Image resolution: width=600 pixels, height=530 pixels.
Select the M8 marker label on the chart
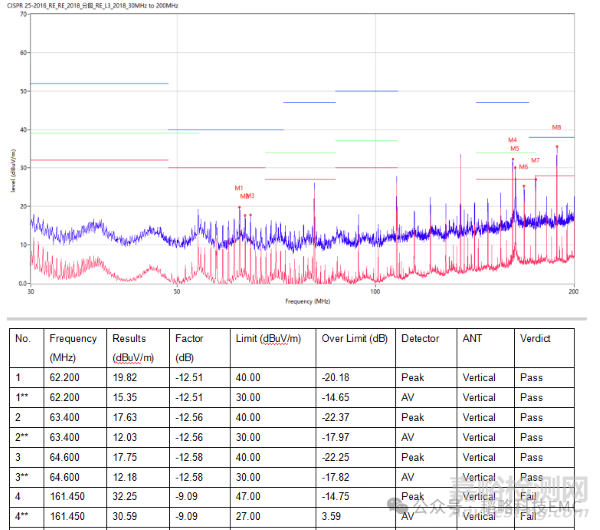tap(556, 128)
